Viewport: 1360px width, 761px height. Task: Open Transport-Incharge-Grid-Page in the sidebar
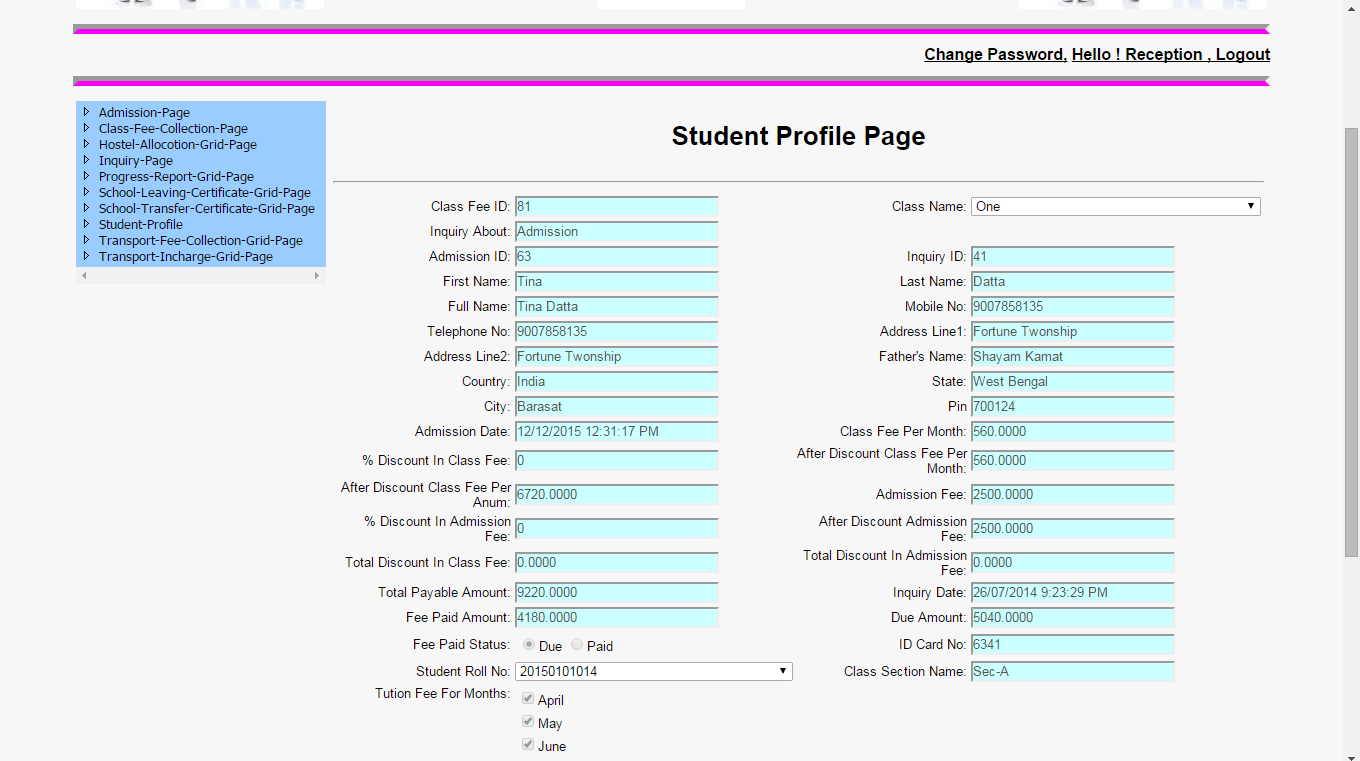tap(186, 257)
